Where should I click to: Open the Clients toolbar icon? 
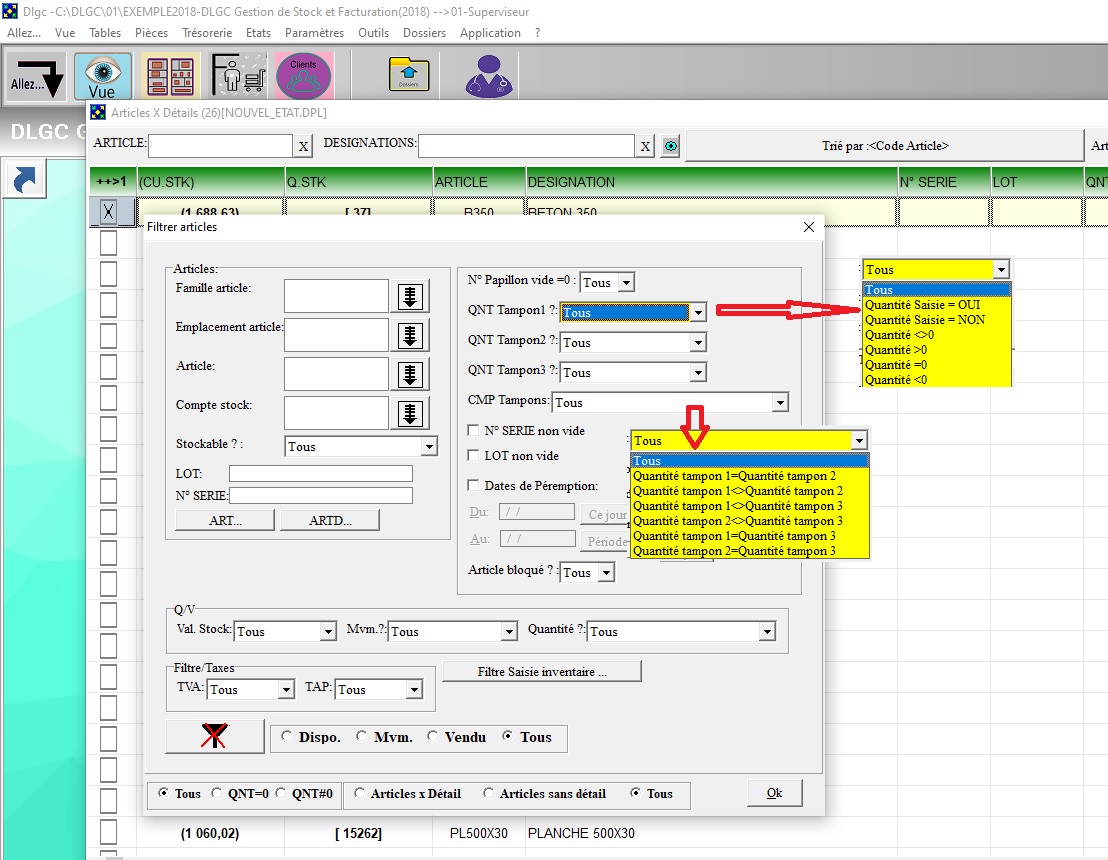303,76
